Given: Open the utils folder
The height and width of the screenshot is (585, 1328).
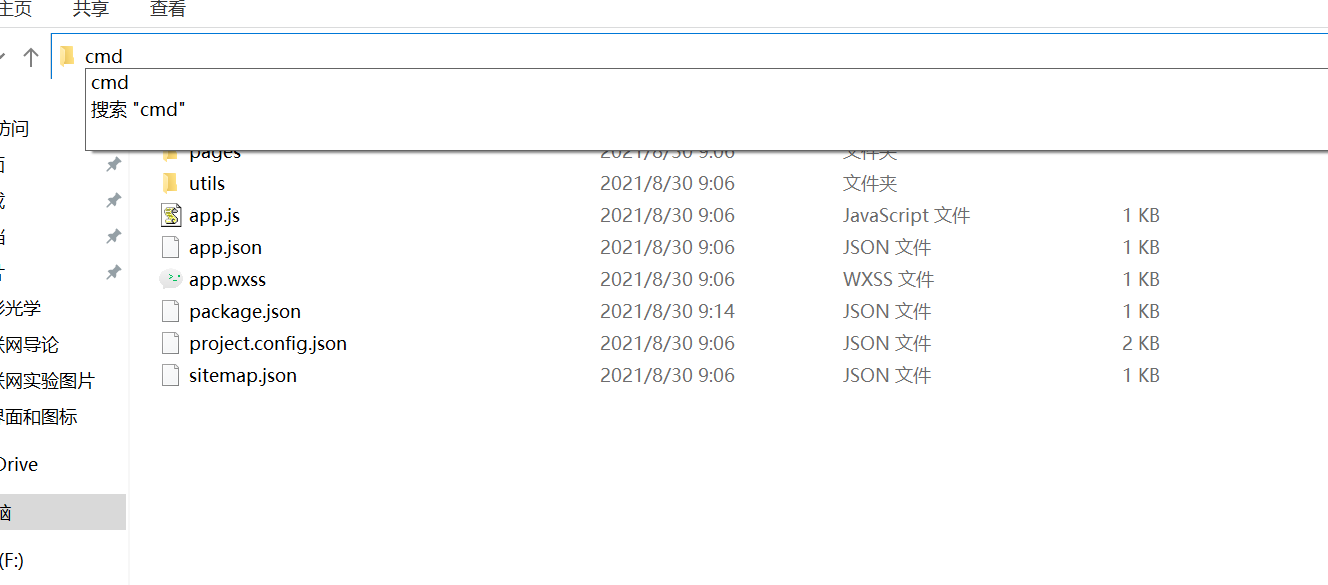Looking at the screenshot, I should click(207, 183).
